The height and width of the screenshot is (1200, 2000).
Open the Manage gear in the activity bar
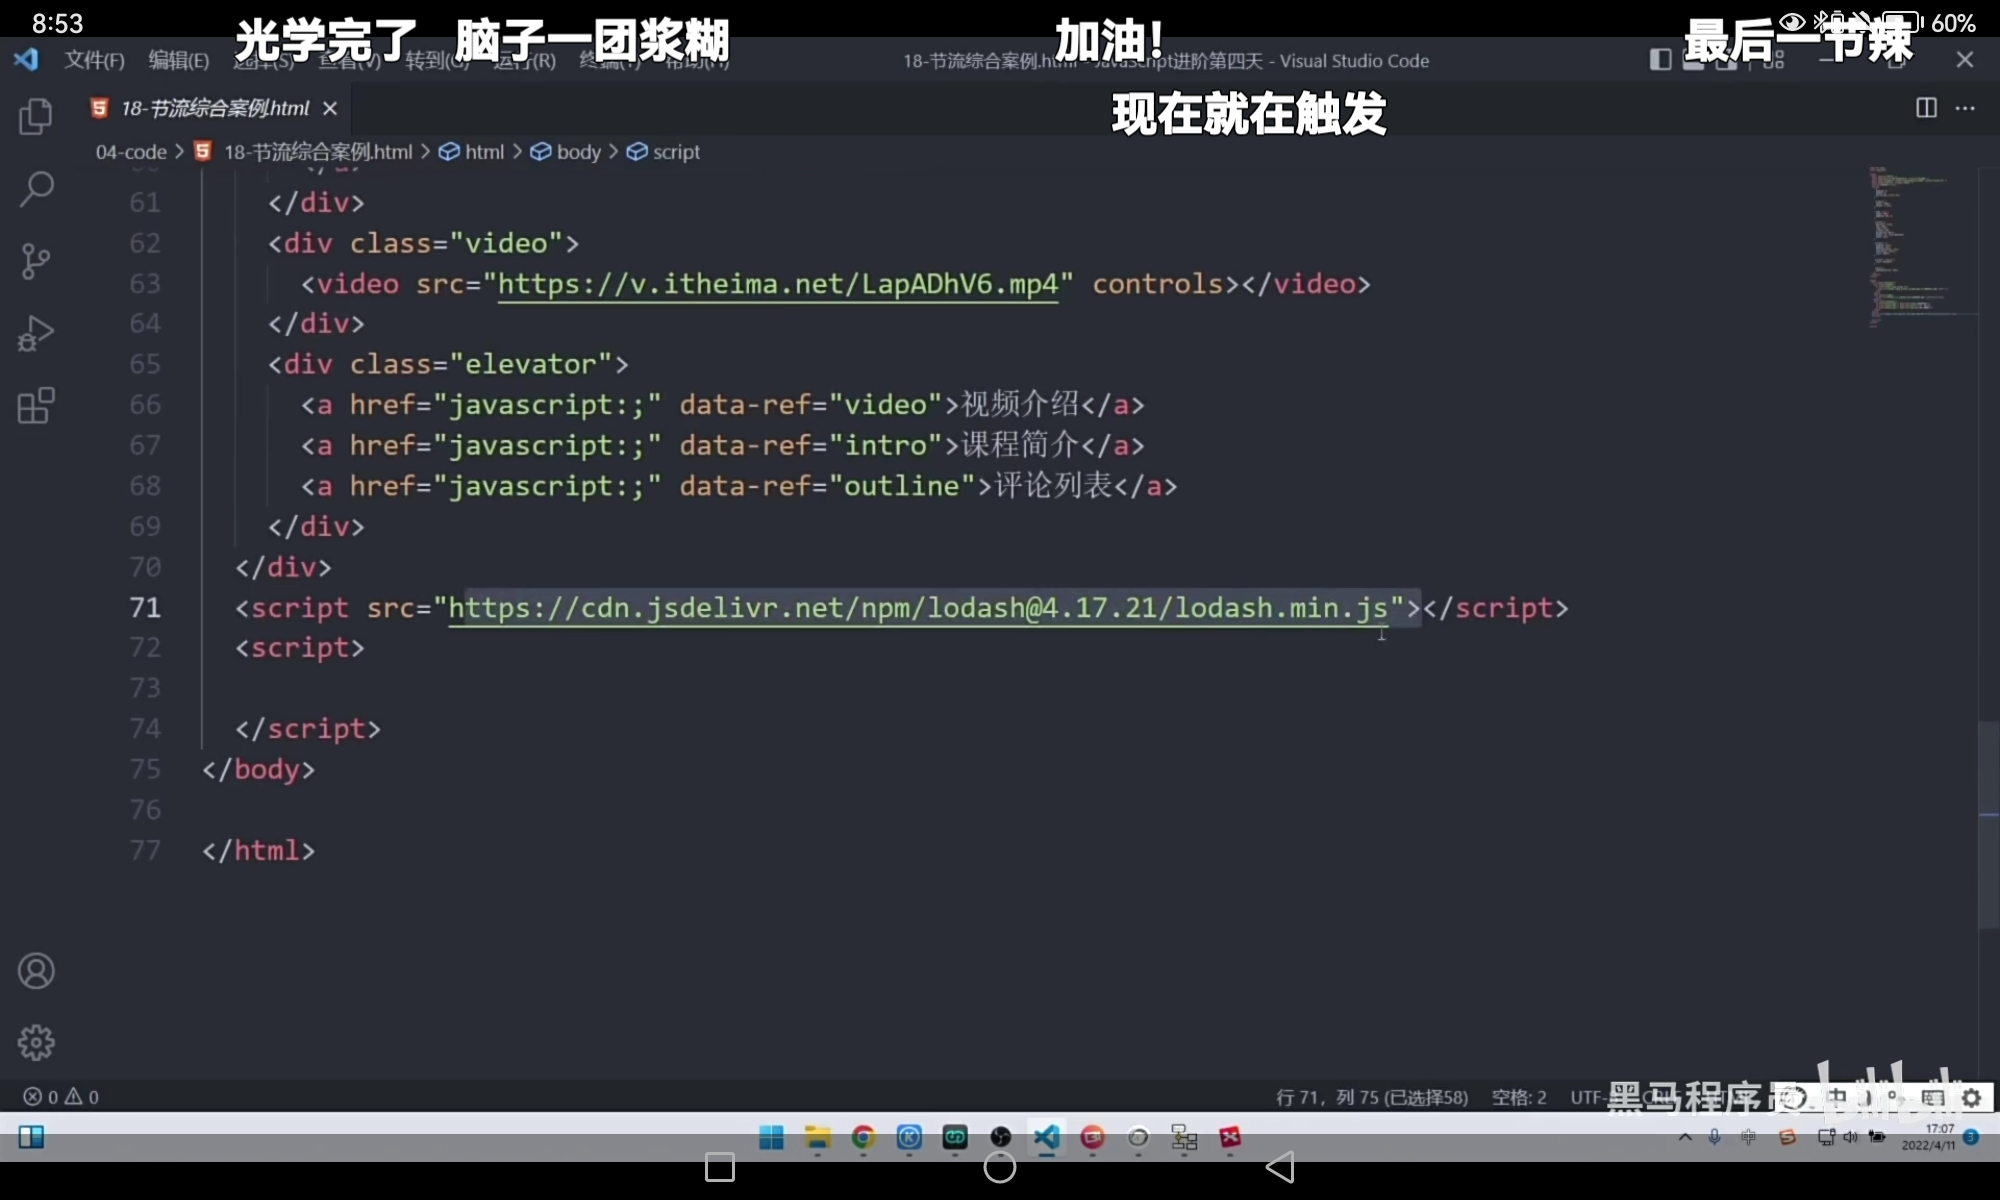36,1042
